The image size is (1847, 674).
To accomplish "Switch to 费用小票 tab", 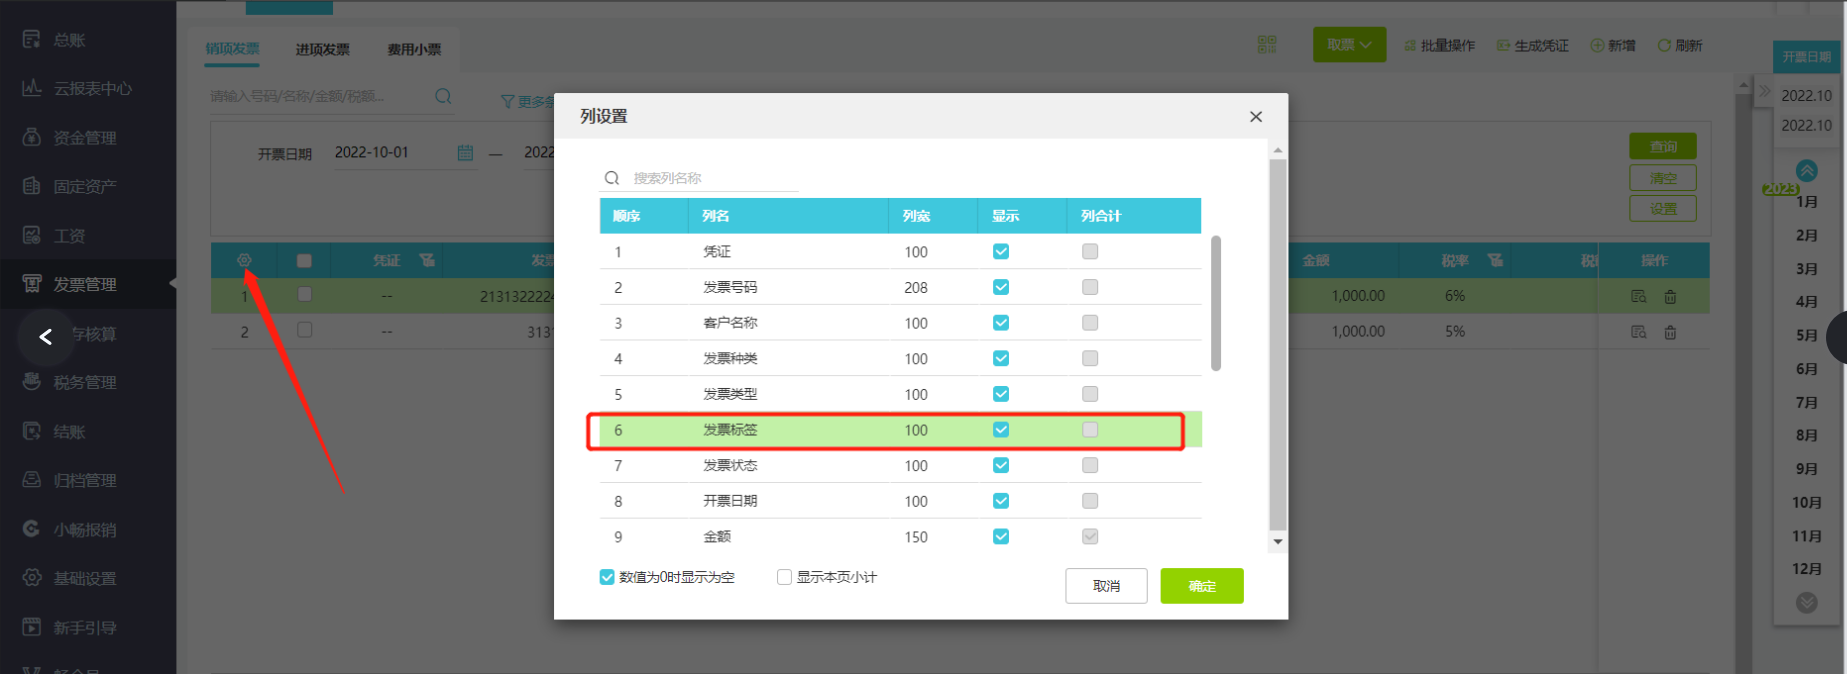I will coord(414,49).
